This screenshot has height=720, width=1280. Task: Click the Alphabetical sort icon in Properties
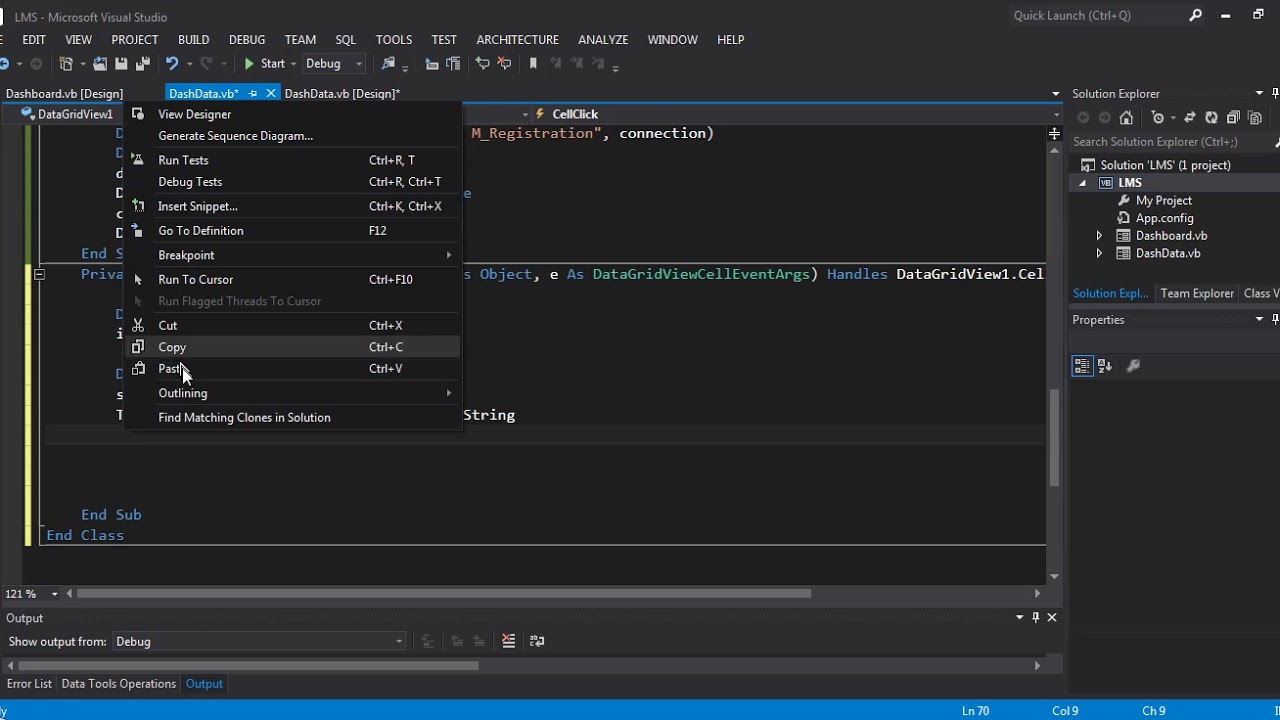coord(1105,366)
